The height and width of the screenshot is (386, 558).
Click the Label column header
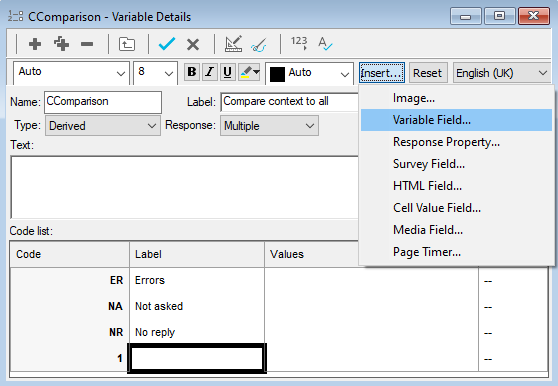197,254
